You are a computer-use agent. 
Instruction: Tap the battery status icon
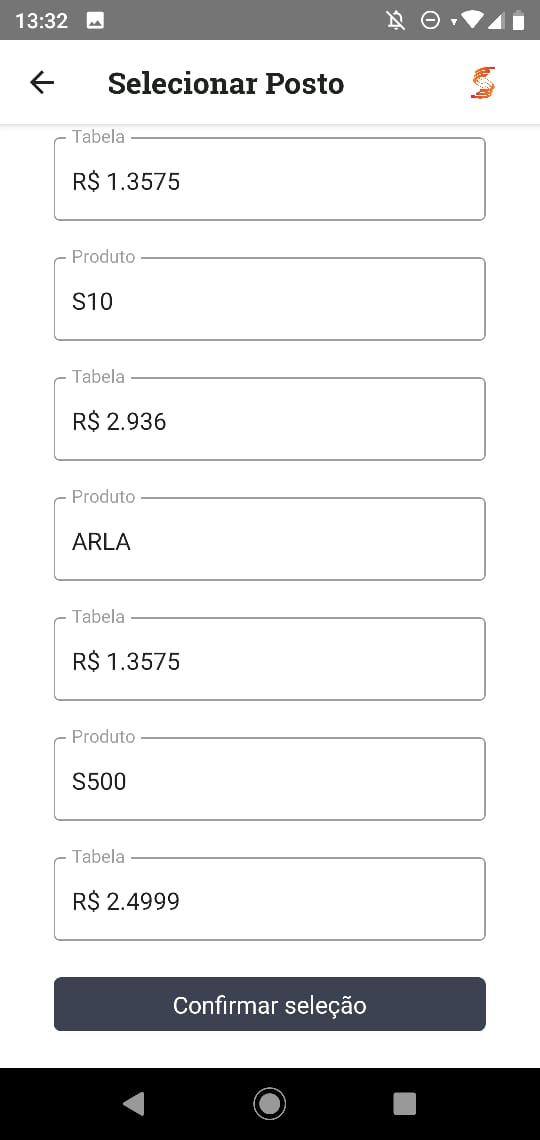pyautogui.click(x=518, y=20)
